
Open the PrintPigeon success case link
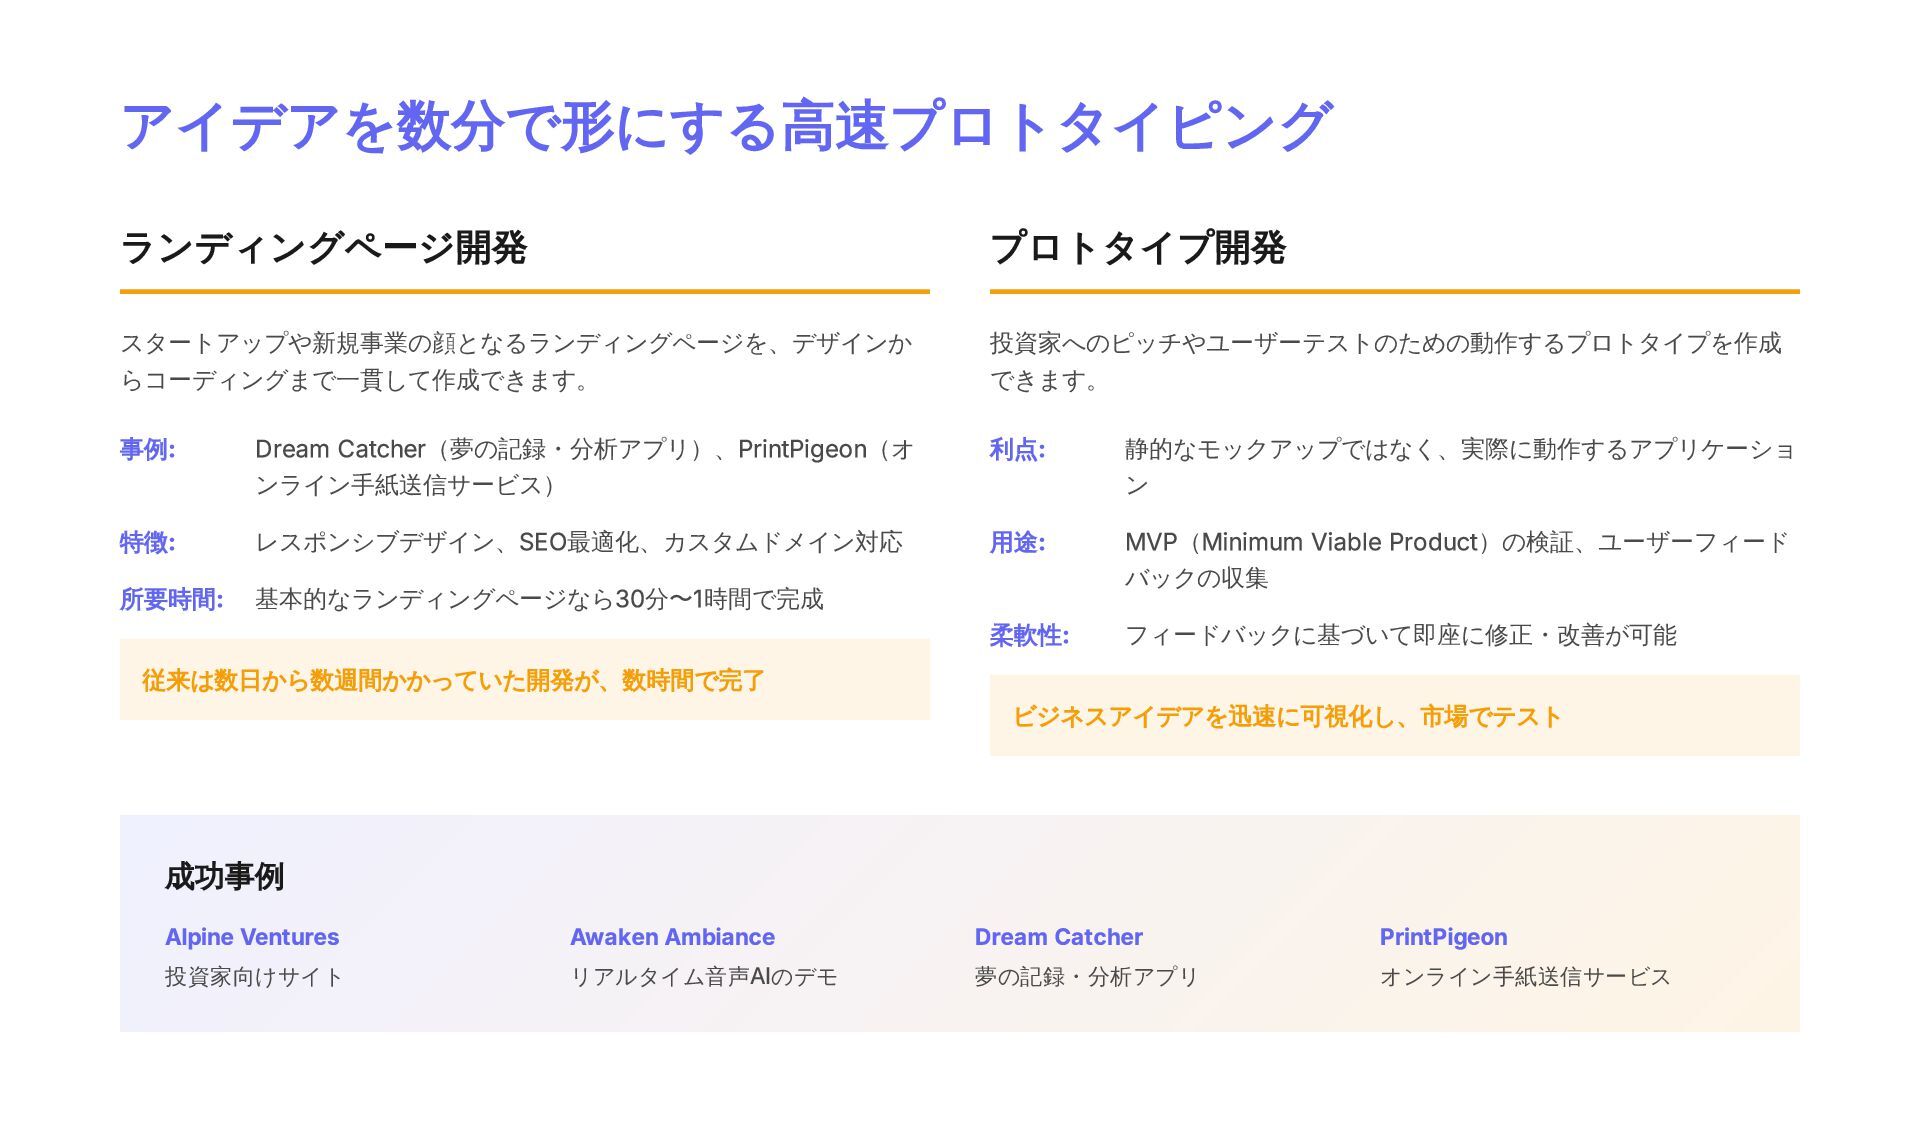click(1443, 937)
